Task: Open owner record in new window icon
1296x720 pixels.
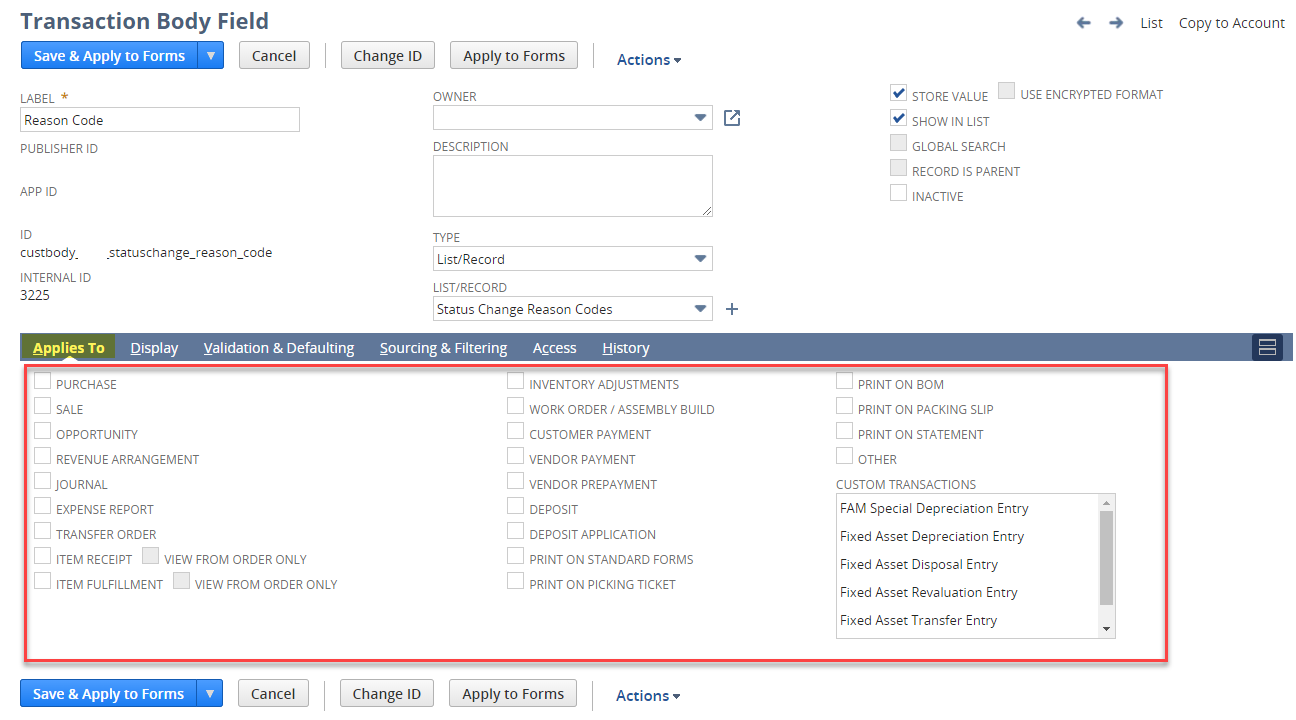Action: pyautogui.click(x=732, y=118)
